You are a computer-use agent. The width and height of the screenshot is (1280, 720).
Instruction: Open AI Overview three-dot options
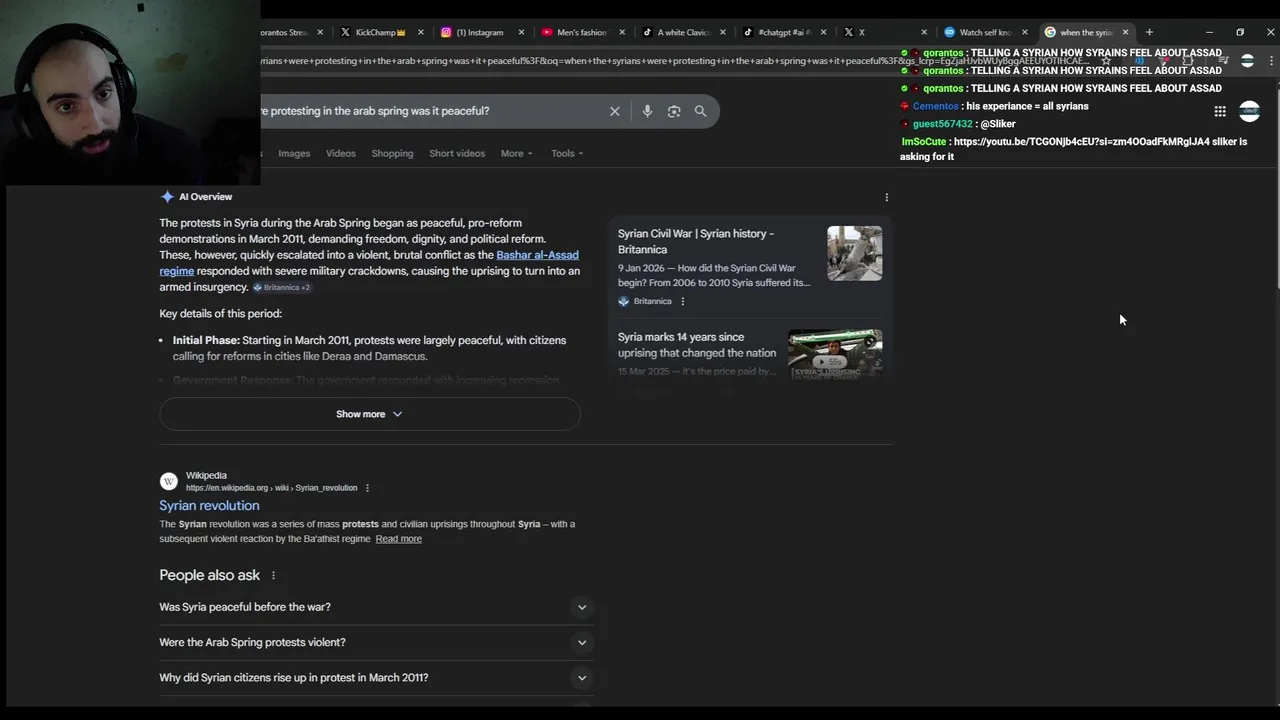coord(886,197)
